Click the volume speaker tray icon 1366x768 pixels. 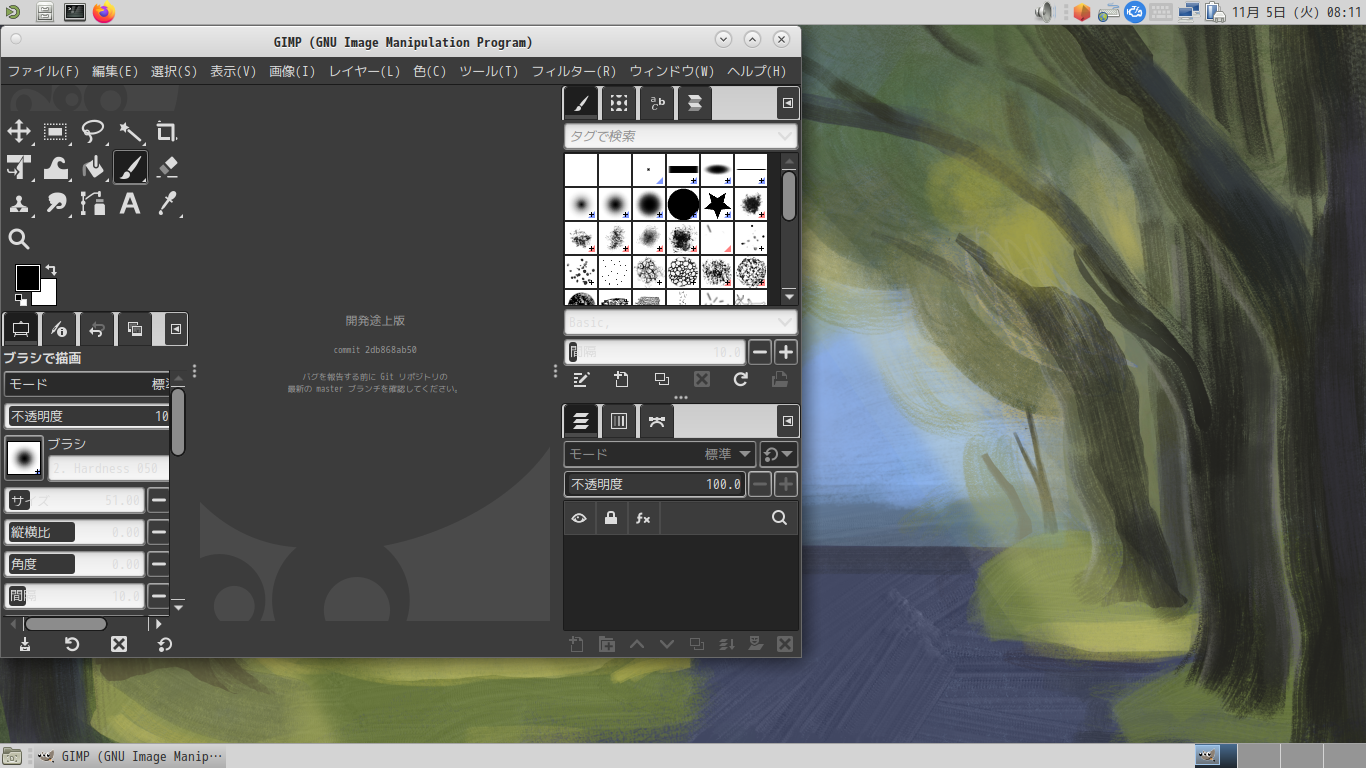(x=1044, y=12)
